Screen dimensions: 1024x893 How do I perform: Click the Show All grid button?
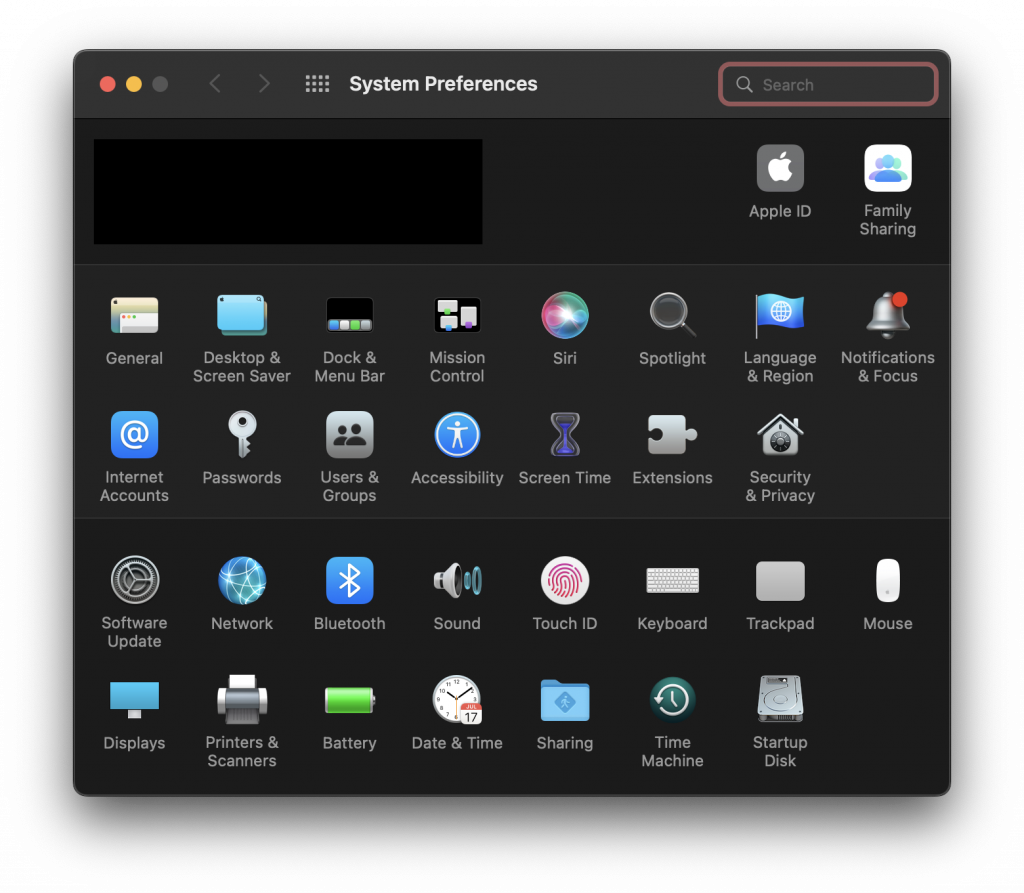coord(317,84)
